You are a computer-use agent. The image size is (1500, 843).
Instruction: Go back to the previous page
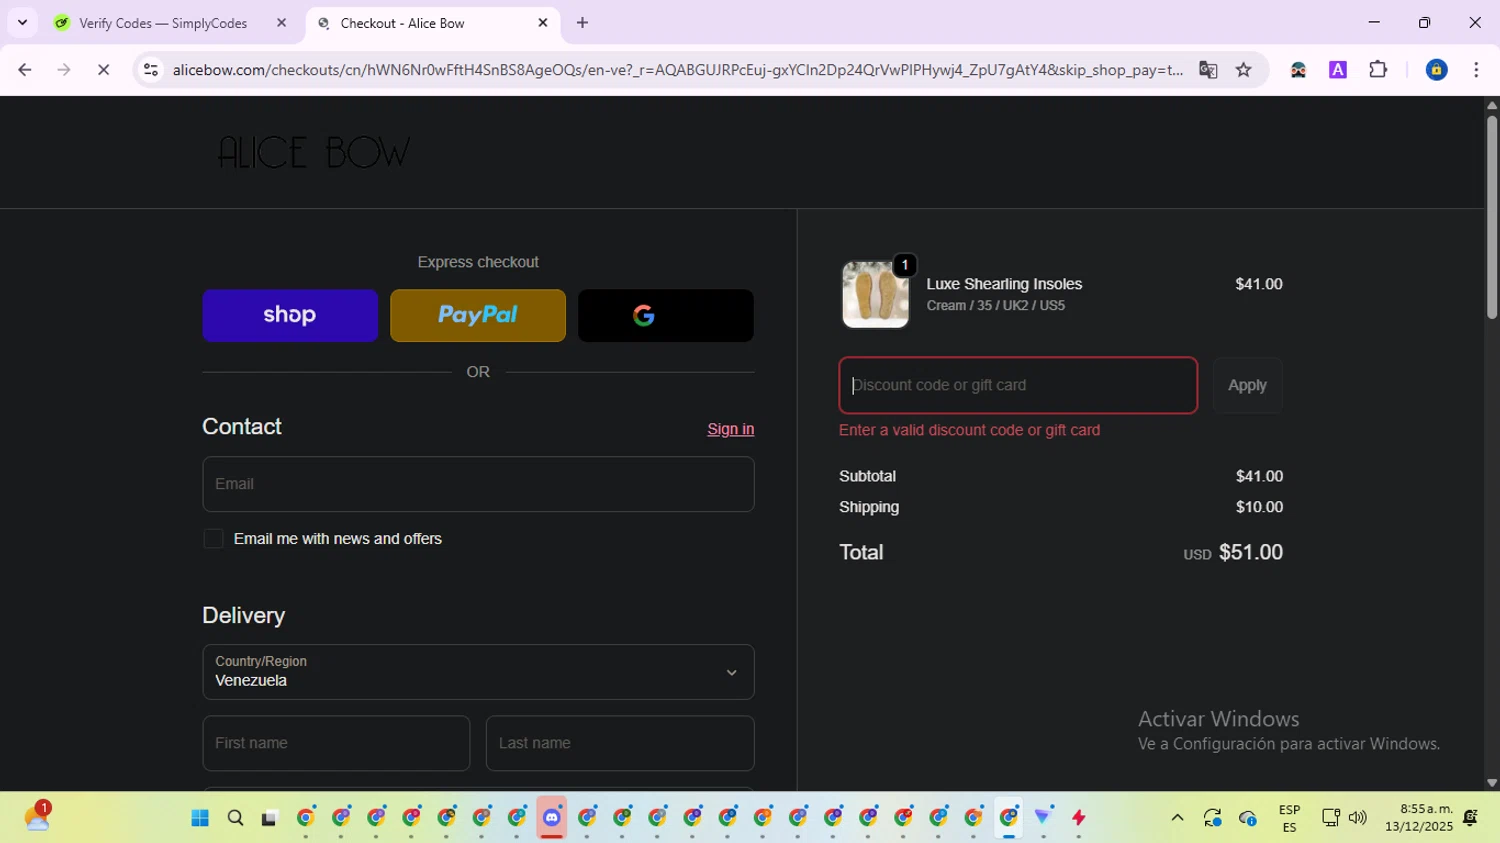(25, 70)
